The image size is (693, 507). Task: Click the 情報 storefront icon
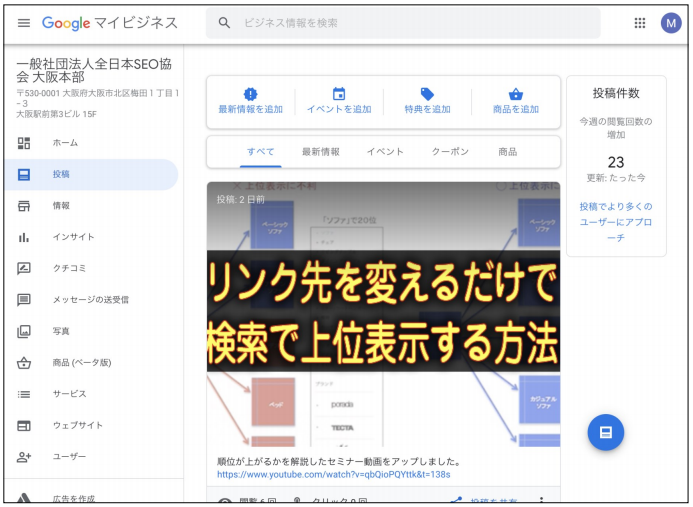tap(24, 206)
